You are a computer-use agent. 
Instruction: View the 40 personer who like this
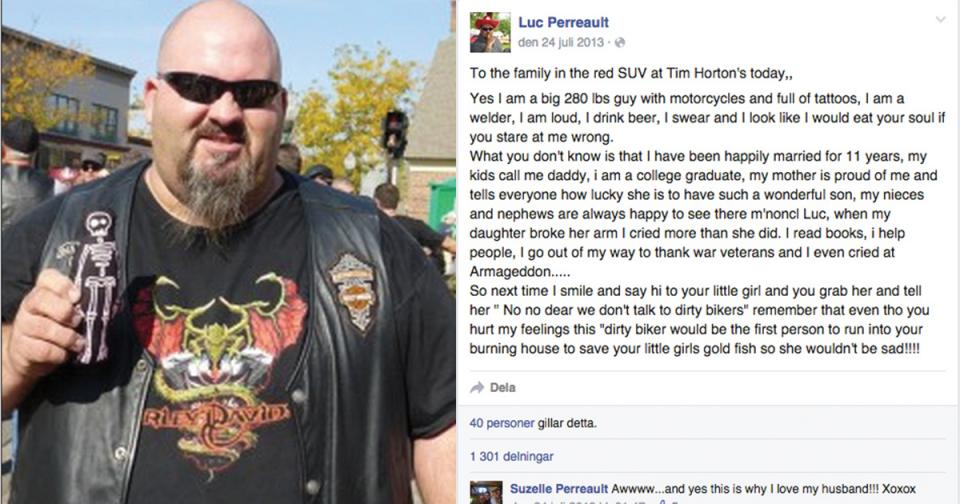[501, 423]
